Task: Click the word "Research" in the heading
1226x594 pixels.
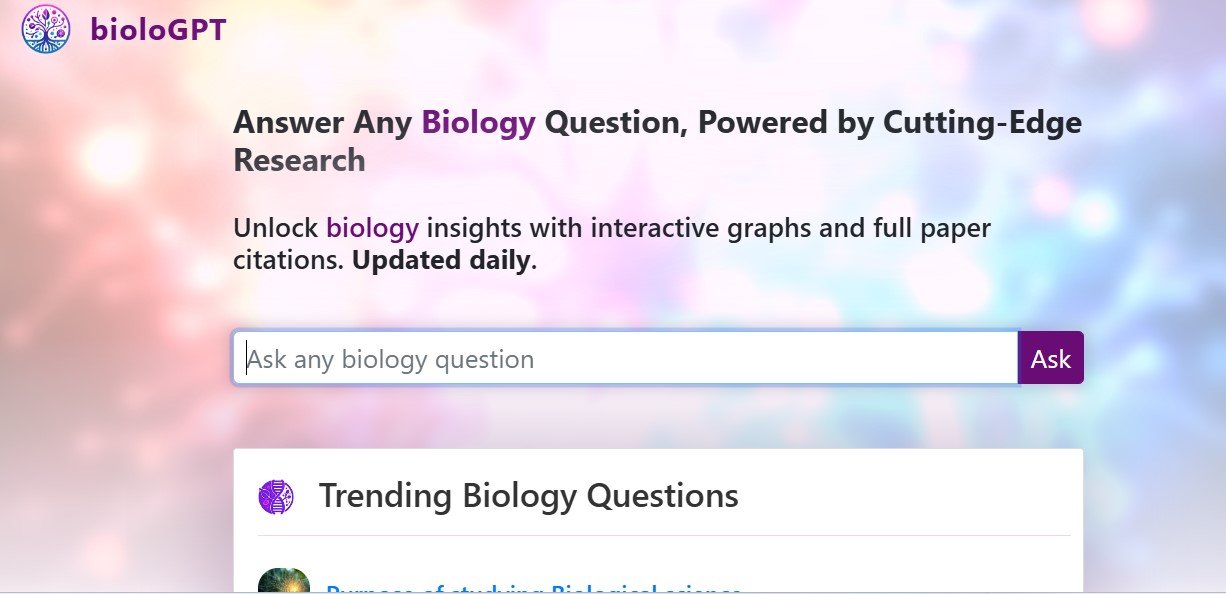Action: tap(298, 160)
